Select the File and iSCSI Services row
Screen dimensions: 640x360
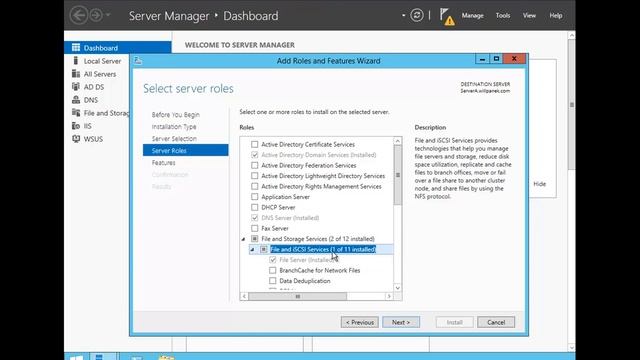(x=322, y=249)
